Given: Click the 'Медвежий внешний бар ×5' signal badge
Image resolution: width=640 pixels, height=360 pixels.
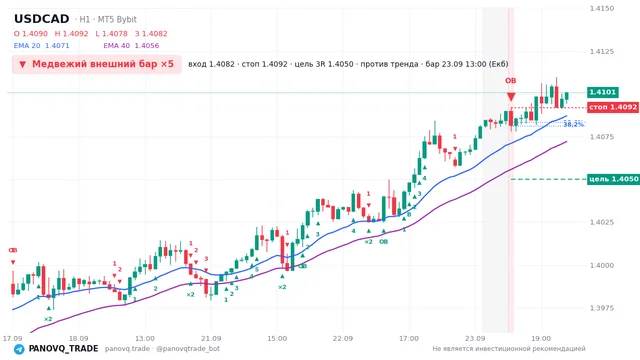Looking at the screenshot, I should (96, 64).
